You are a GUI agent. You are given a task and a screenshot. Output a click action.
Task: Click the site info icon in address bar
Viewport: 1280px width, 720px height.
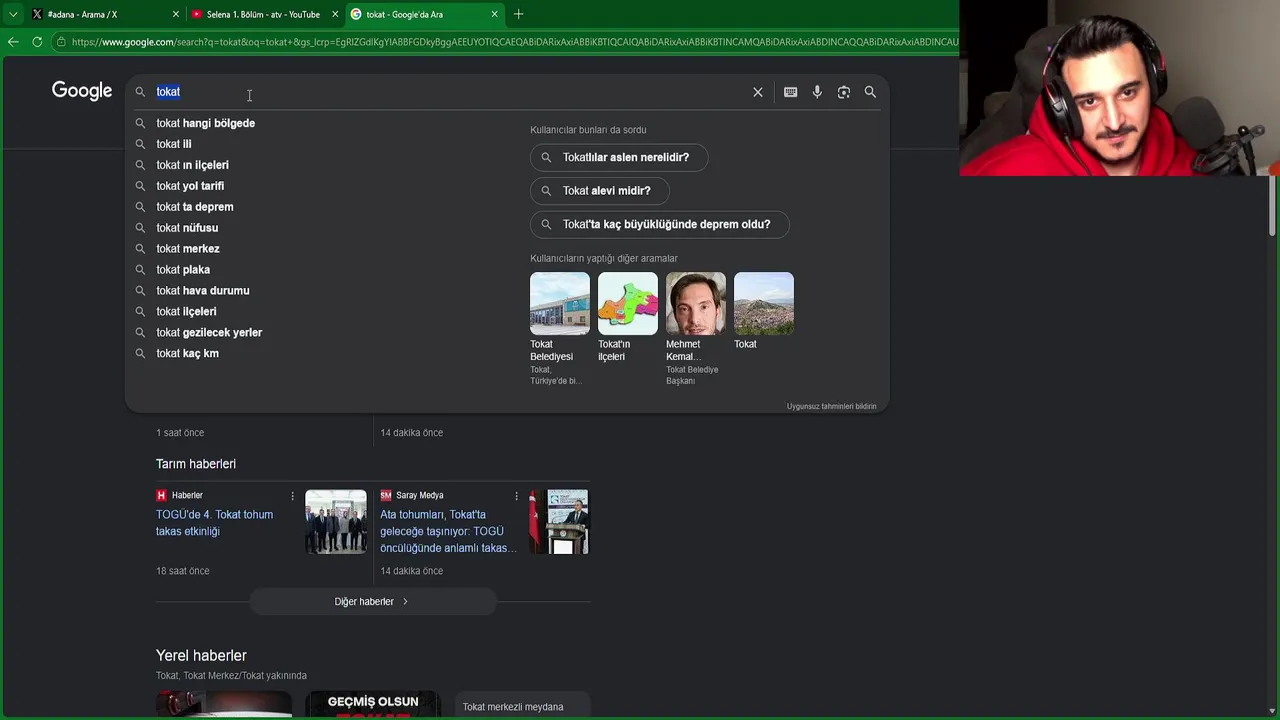pyautogui.click(x=61, y=42)
